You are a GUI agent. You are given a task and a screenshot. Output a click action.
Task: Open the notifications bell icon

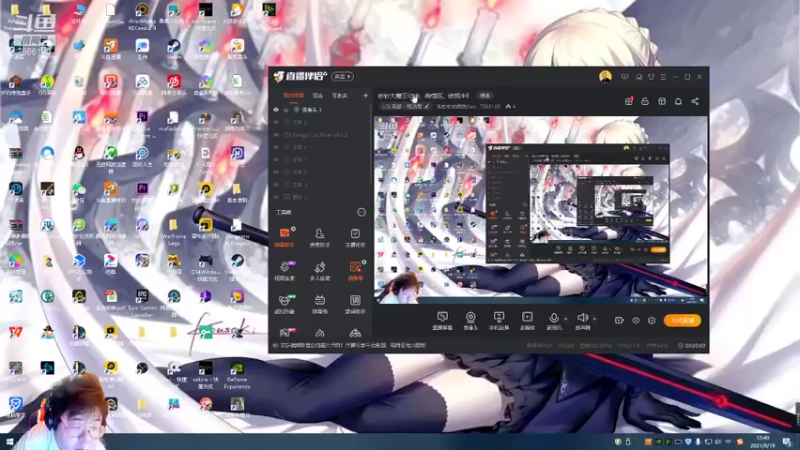coord(678,101)
